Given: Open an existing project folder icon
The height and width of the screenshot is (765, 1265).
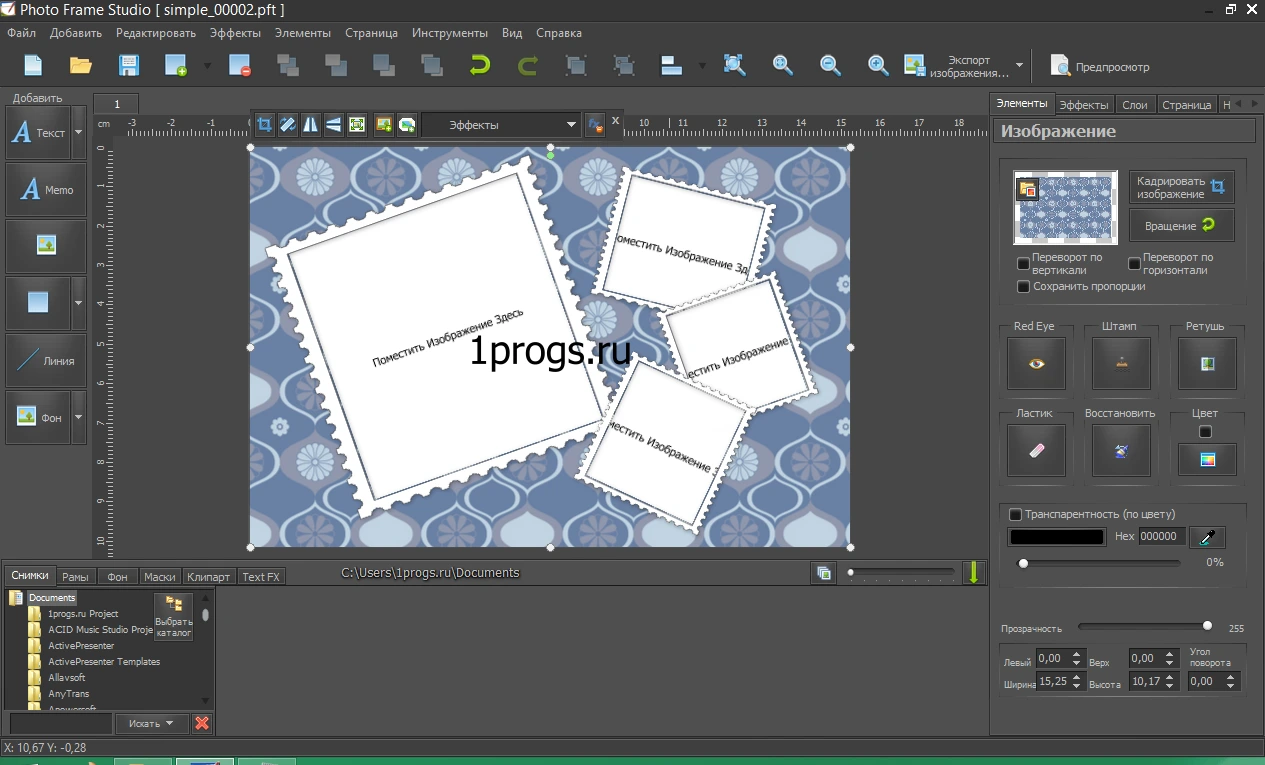Looking at the screenshot, I should tap(81, 66).
